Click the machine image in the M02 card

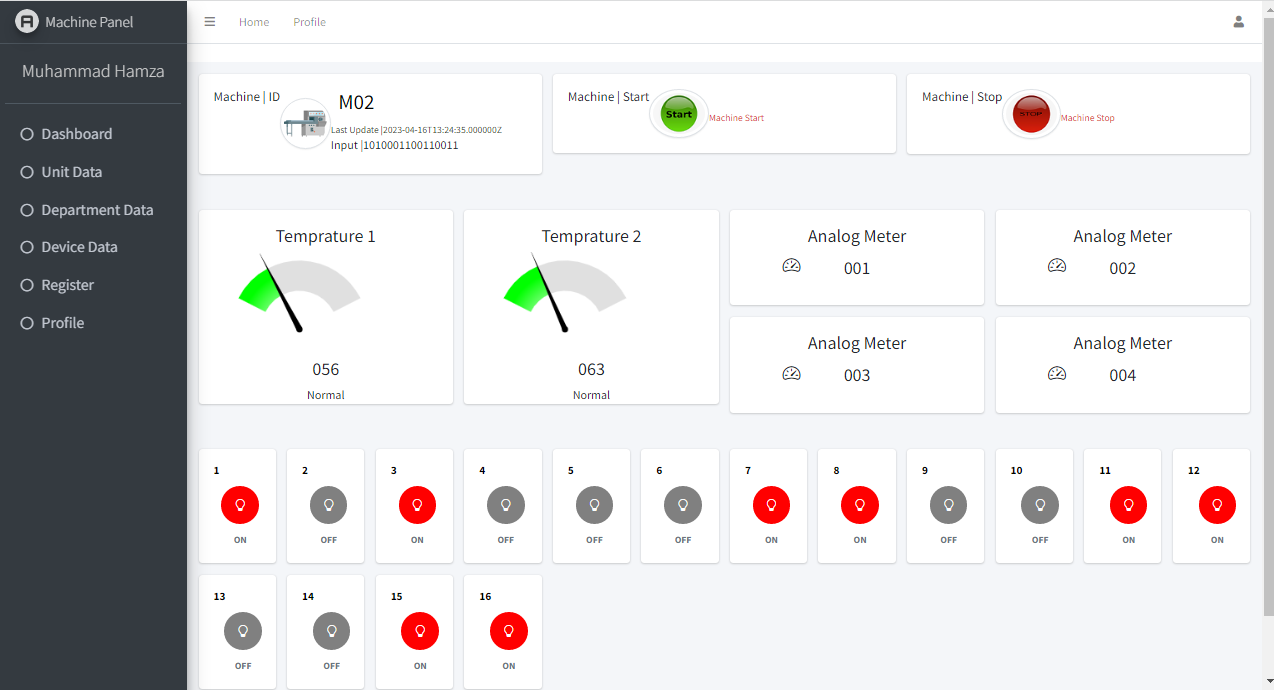304,123
